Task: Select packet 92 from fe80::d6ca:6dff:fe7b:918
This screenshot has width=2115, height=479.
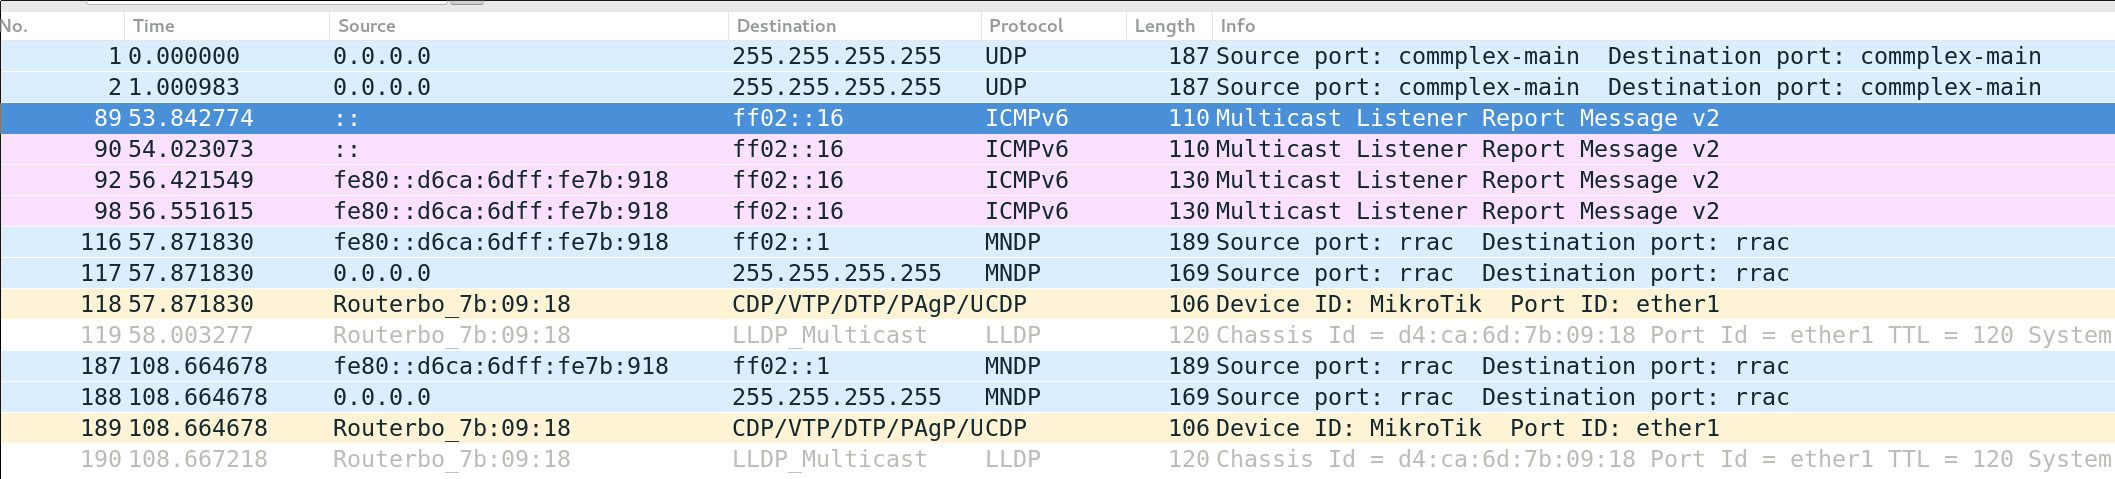Action: pyautogui.click(x=1057, y=180)
